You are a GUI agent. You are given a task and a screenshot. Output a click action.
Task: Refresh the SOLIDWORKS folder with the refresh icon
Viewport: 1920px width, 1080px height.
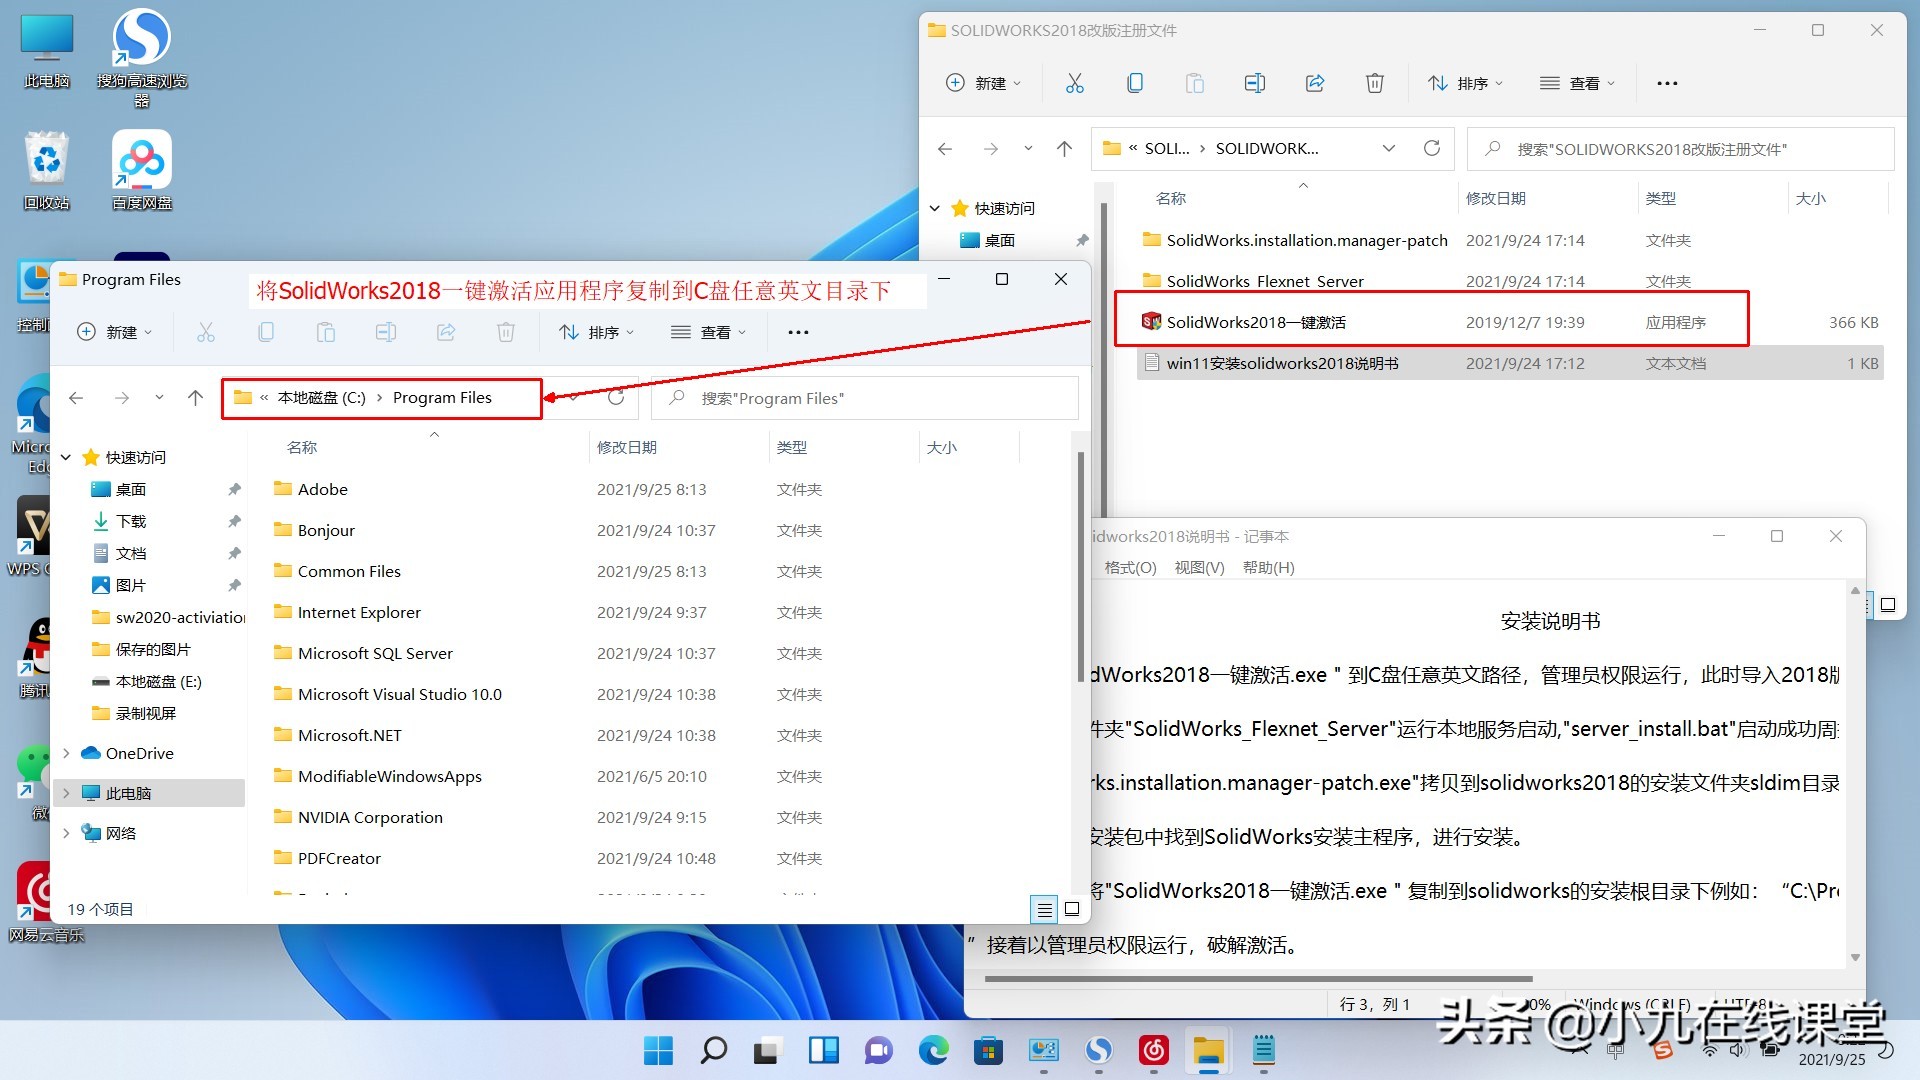click(x=1432, y=148)
